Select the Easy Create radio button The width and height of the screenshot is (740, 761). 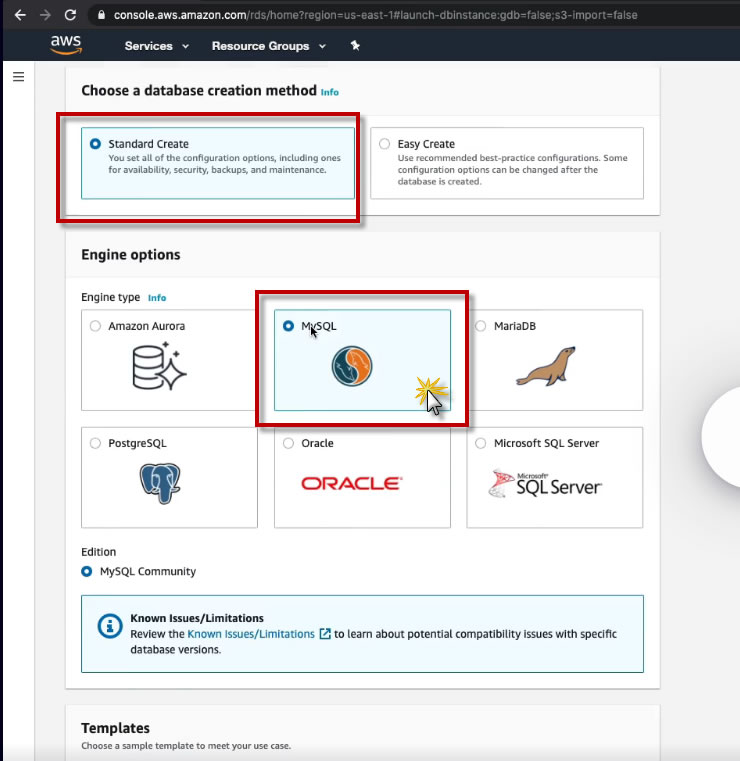[384, 144]
